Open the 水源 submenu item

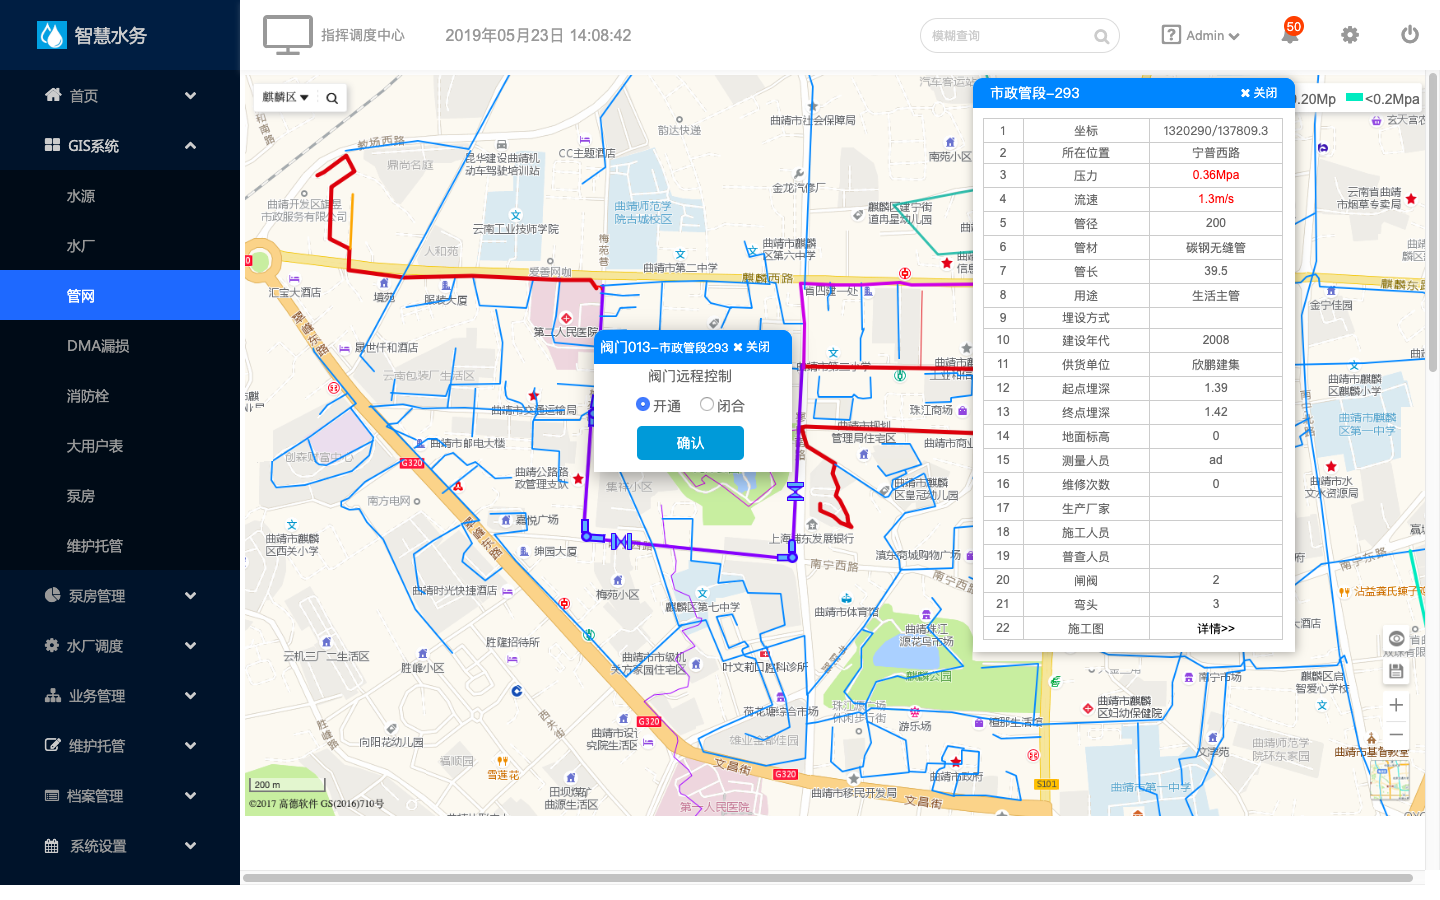click(x=120, y=196)
